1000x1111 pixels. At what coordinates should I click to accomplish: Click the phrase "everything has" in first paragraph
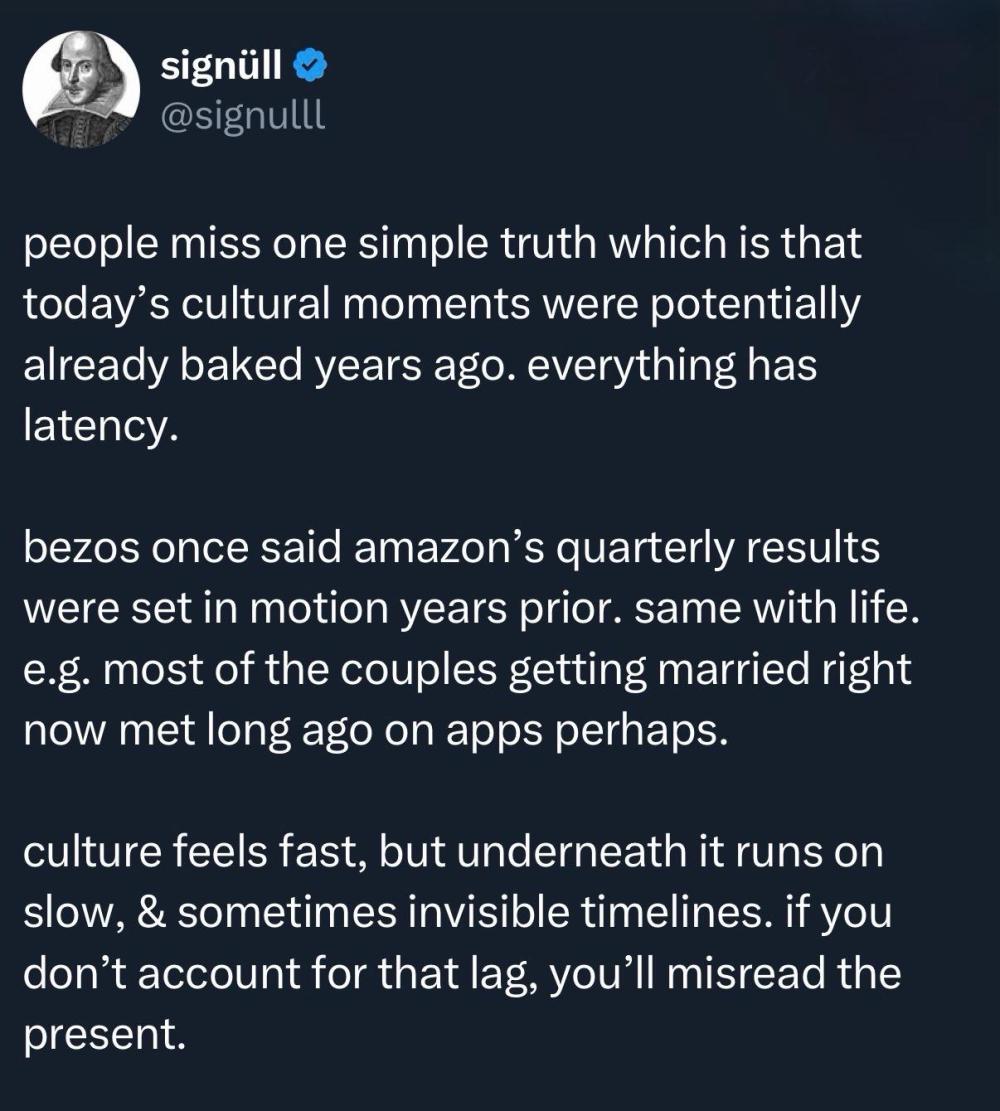coord(672,366)
